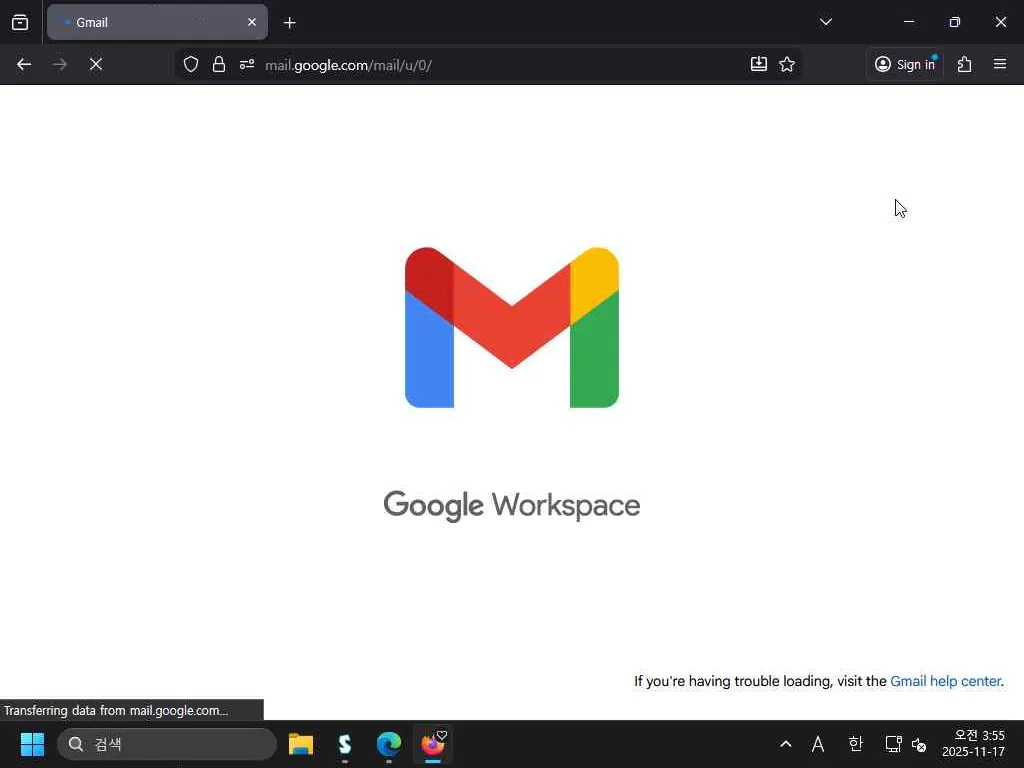Launch Microsoft Edge from taskbar

(389, 744)
